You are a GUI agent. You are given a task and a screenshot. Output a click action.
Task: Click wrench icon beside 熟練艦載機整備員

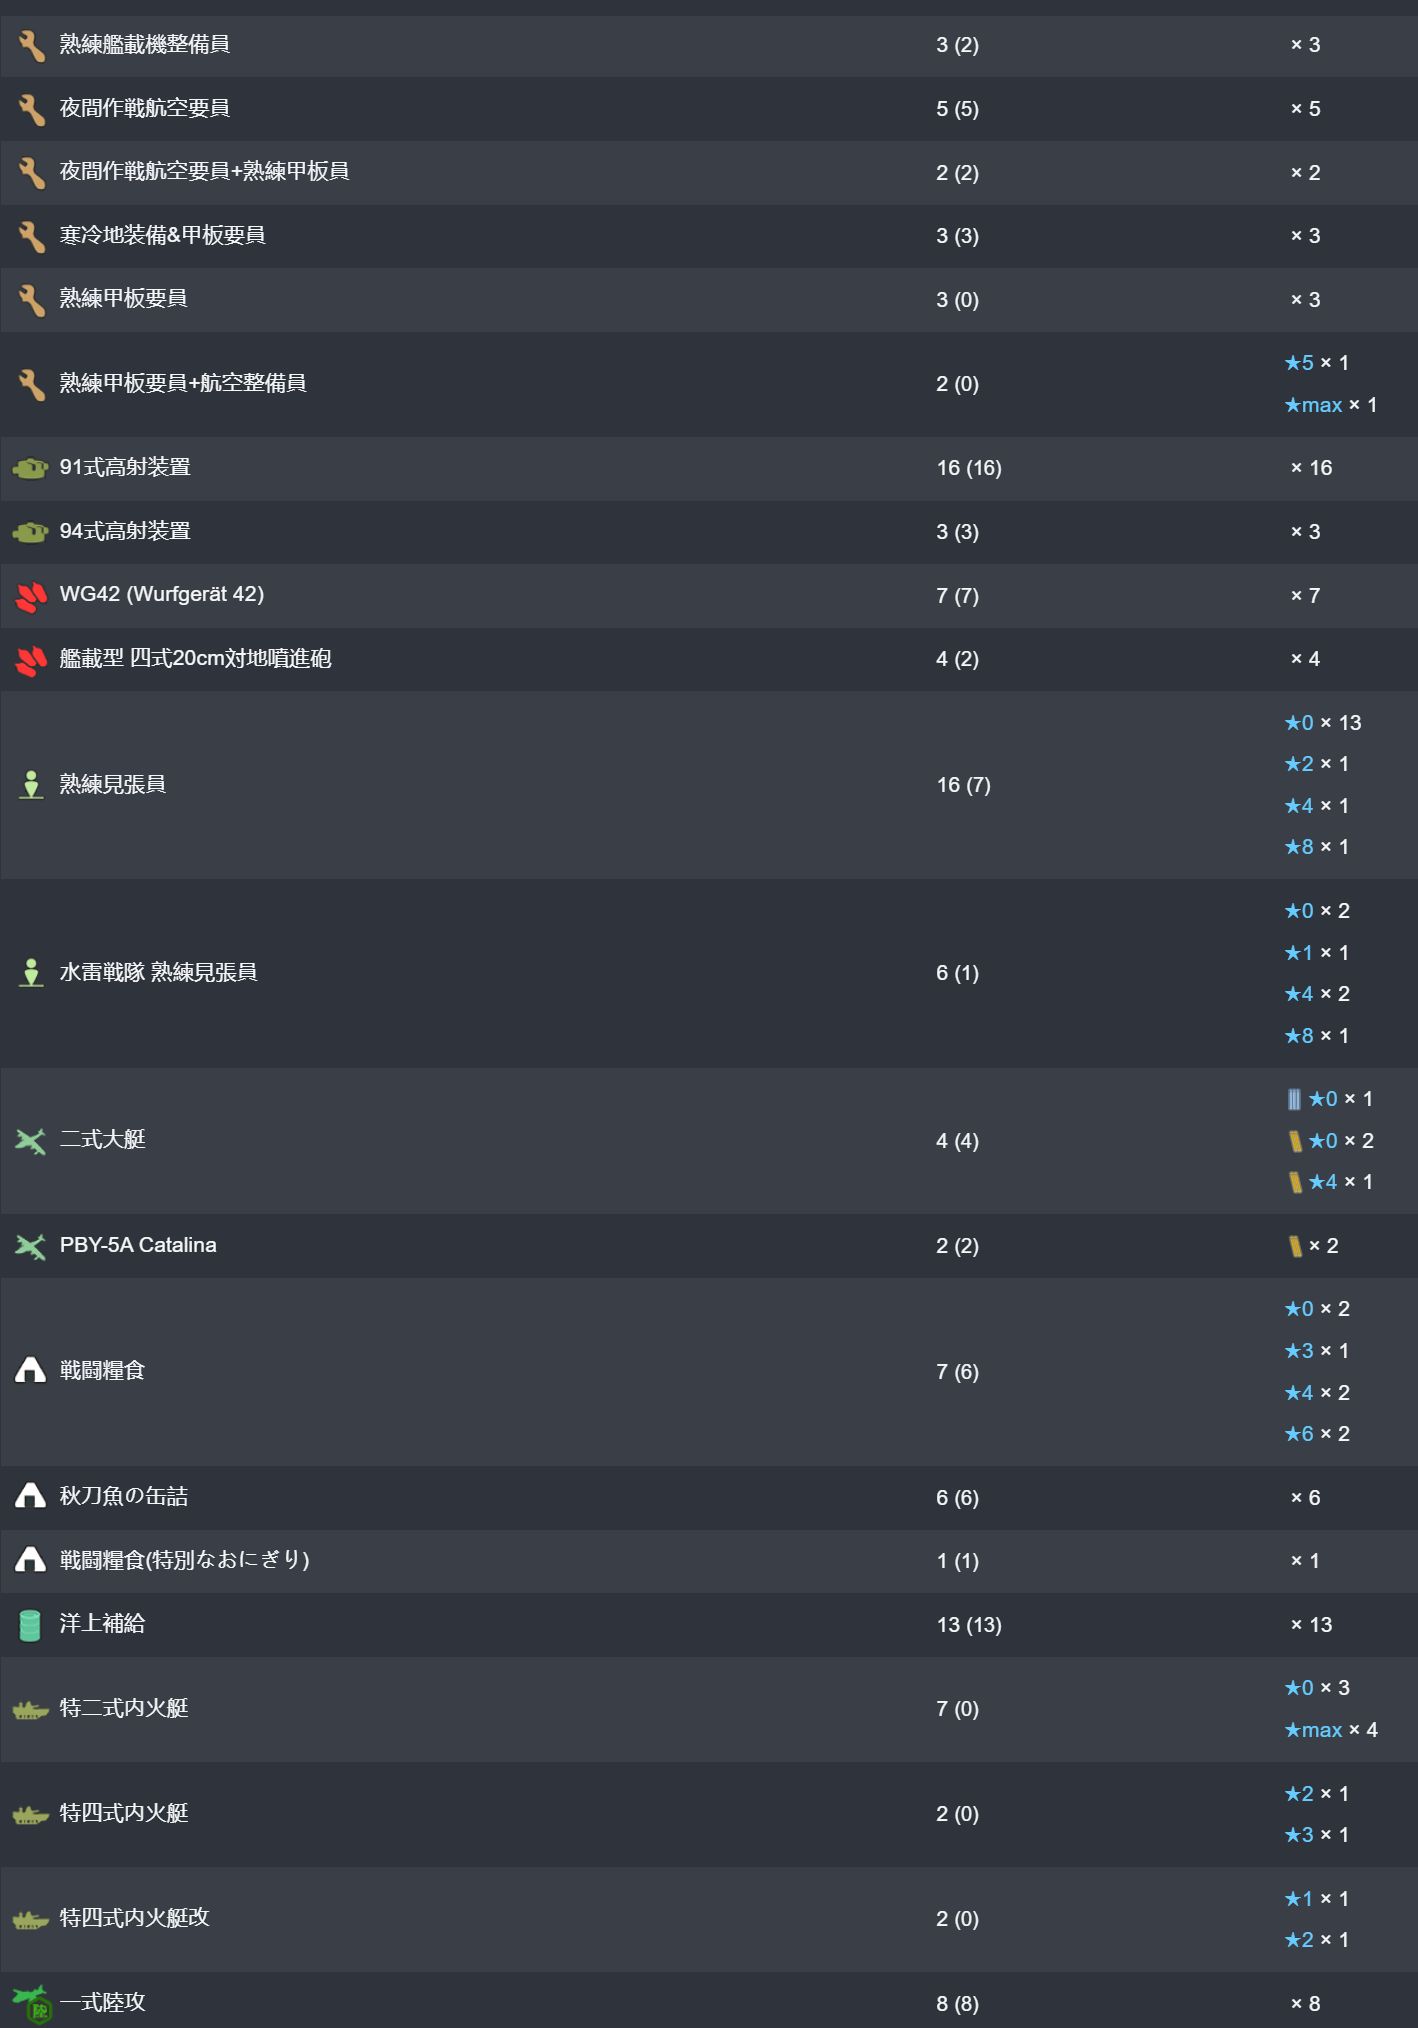pyautogui.click(x=31, y=45)
